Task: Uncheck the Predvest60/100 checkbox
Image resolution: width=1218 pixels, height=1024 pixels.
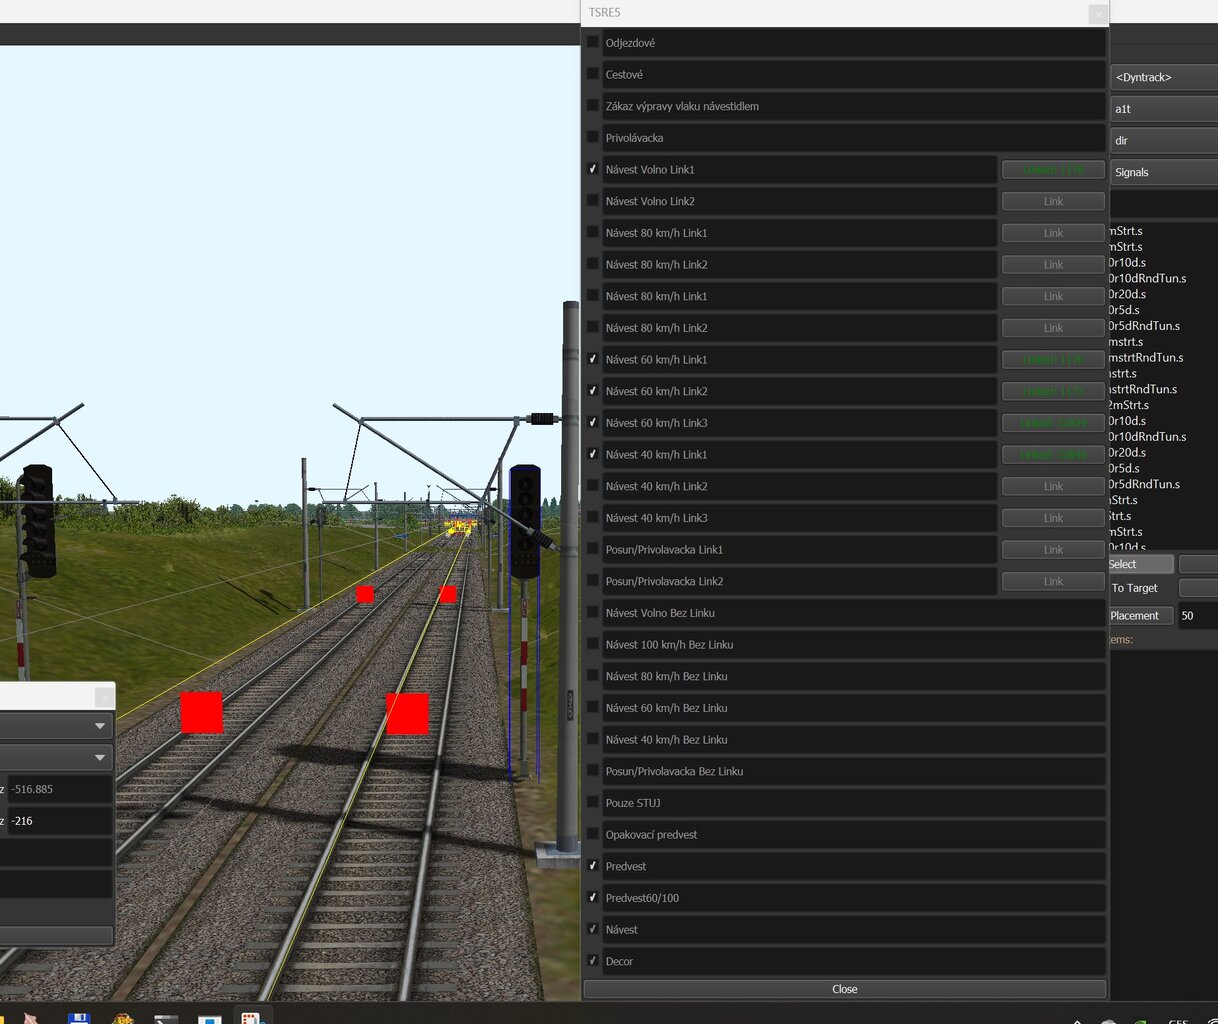Action: tap(593, 897)
